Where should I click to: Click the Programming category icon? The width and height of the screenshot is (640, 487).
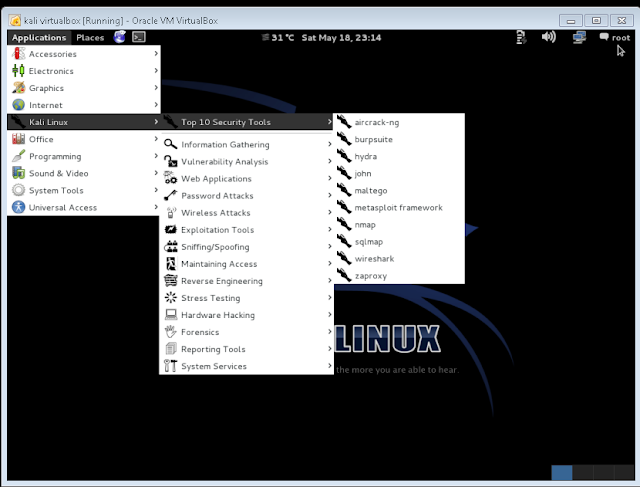click(18, 156)
